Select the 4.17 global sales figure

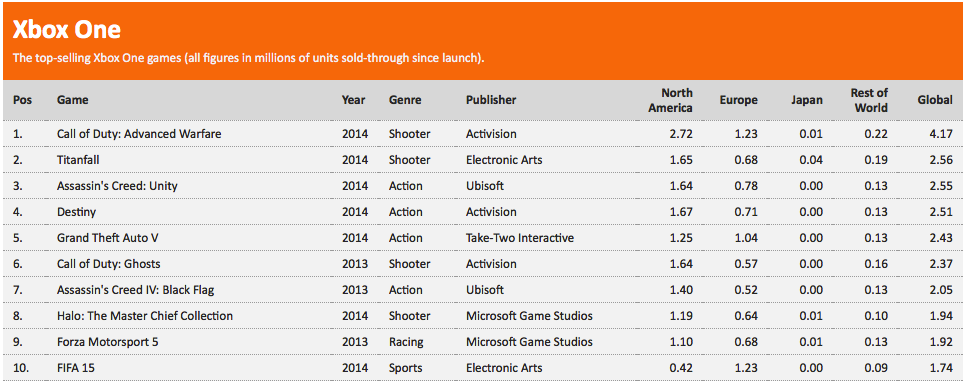(941, 133)
